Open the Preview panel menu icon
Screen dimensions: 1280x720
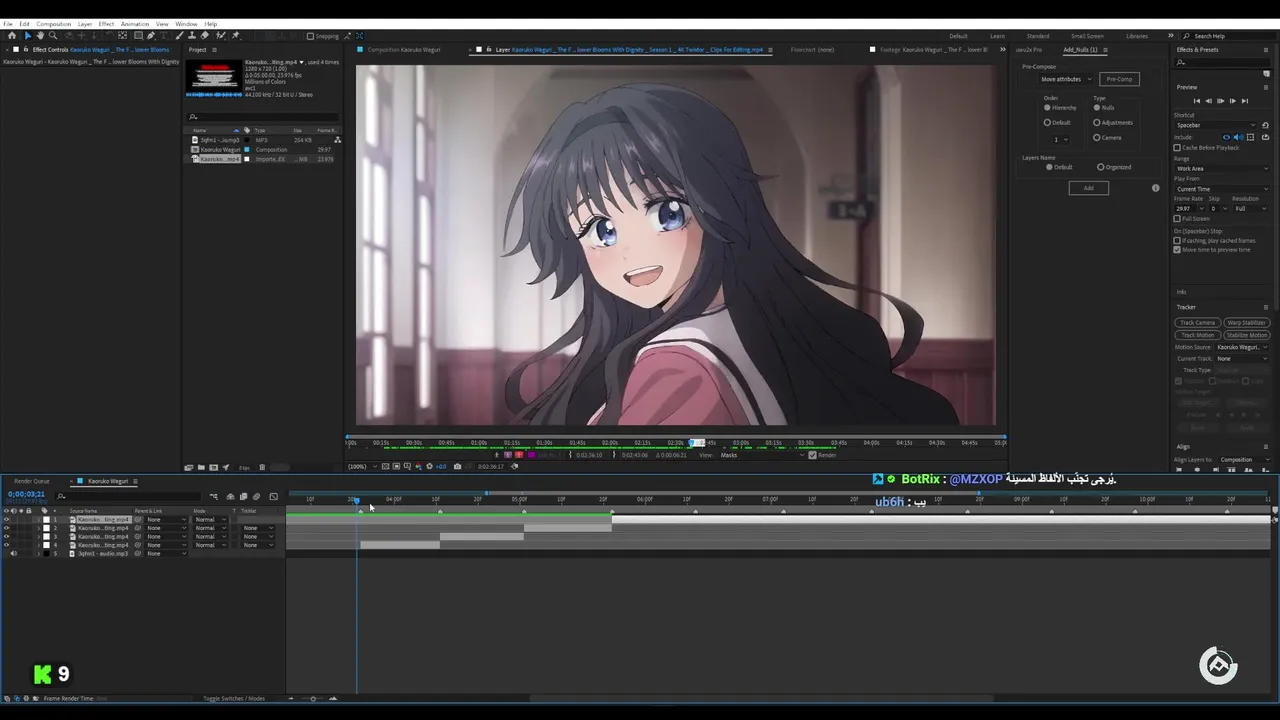click(x=1266, y=87)
